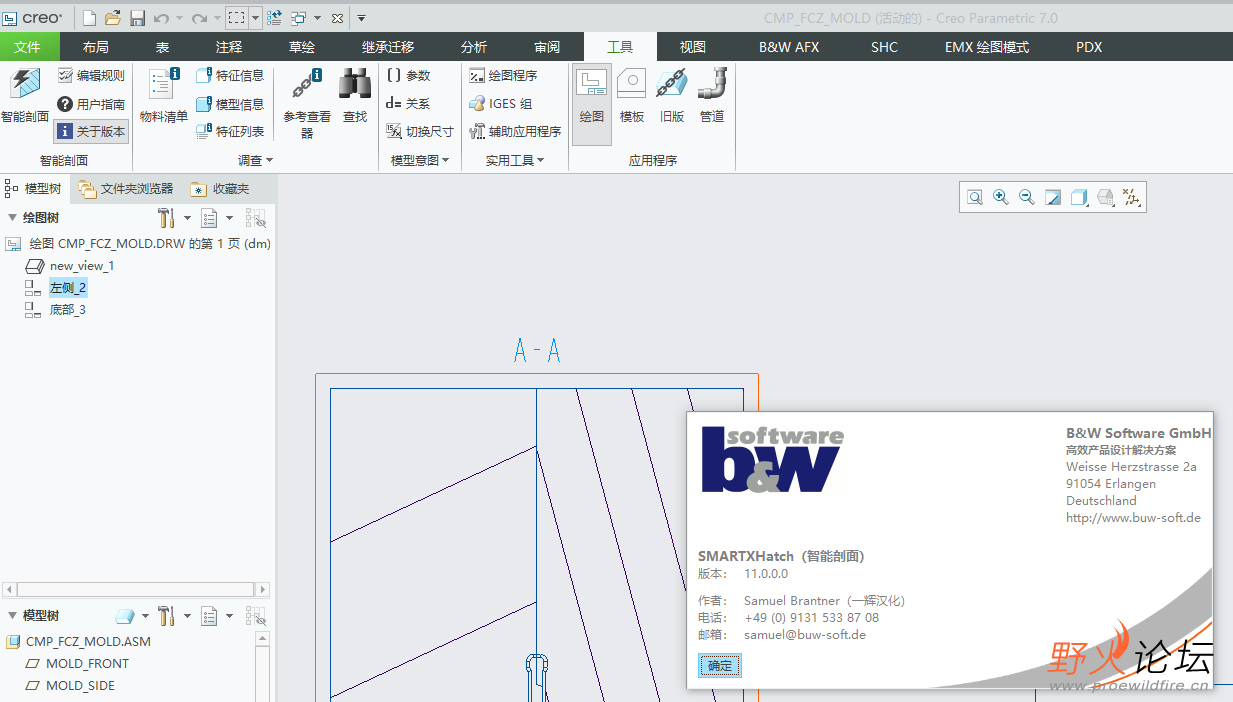
Task: Toggle model tree column display icon
Action: point(256,616)
